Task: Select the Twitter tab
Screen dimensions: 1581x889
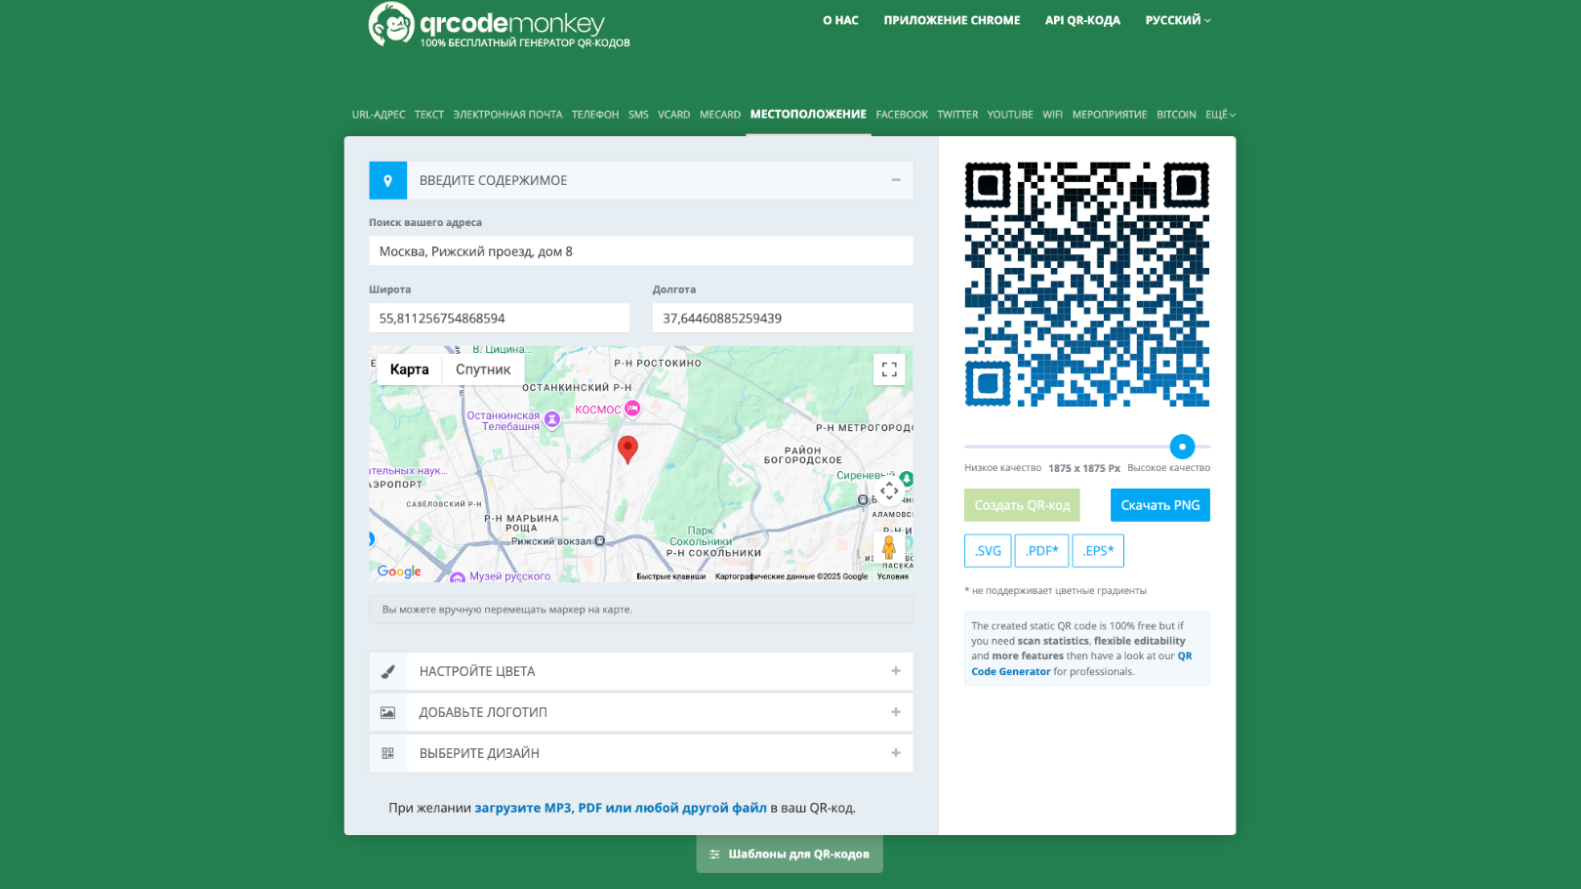Action: [958, 115]
